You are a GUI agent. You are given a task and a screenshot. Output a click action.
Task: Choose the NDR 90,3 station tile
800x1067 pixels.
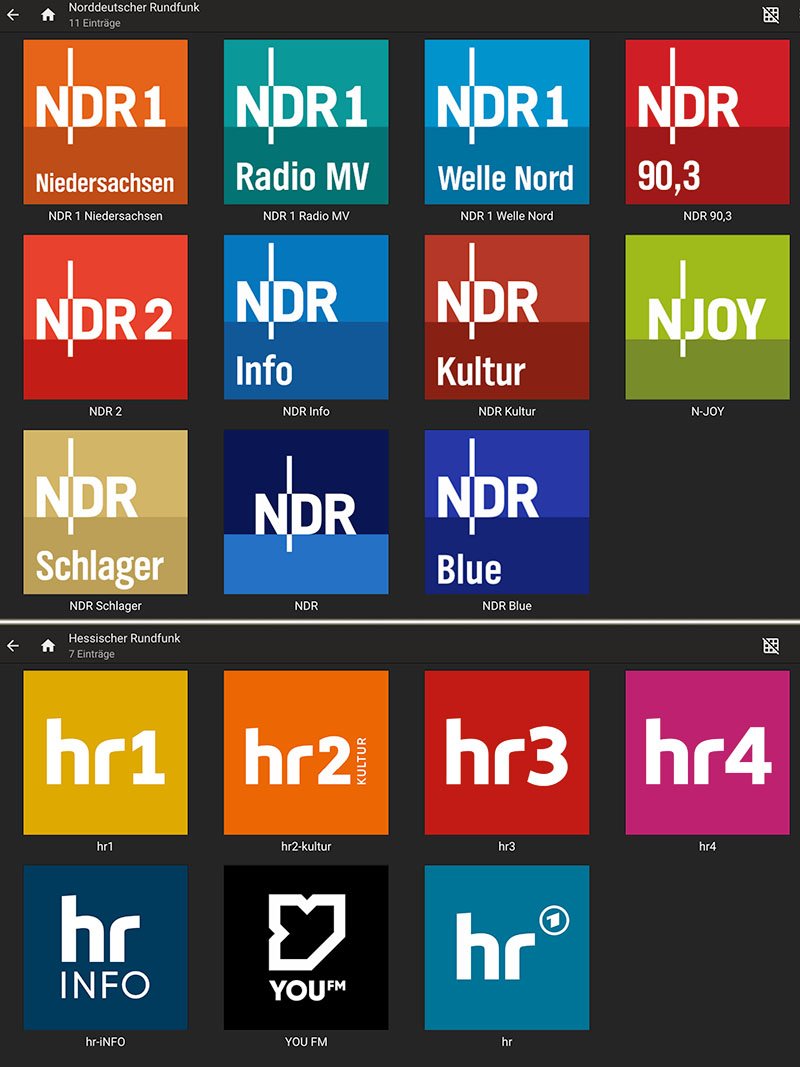707,122
